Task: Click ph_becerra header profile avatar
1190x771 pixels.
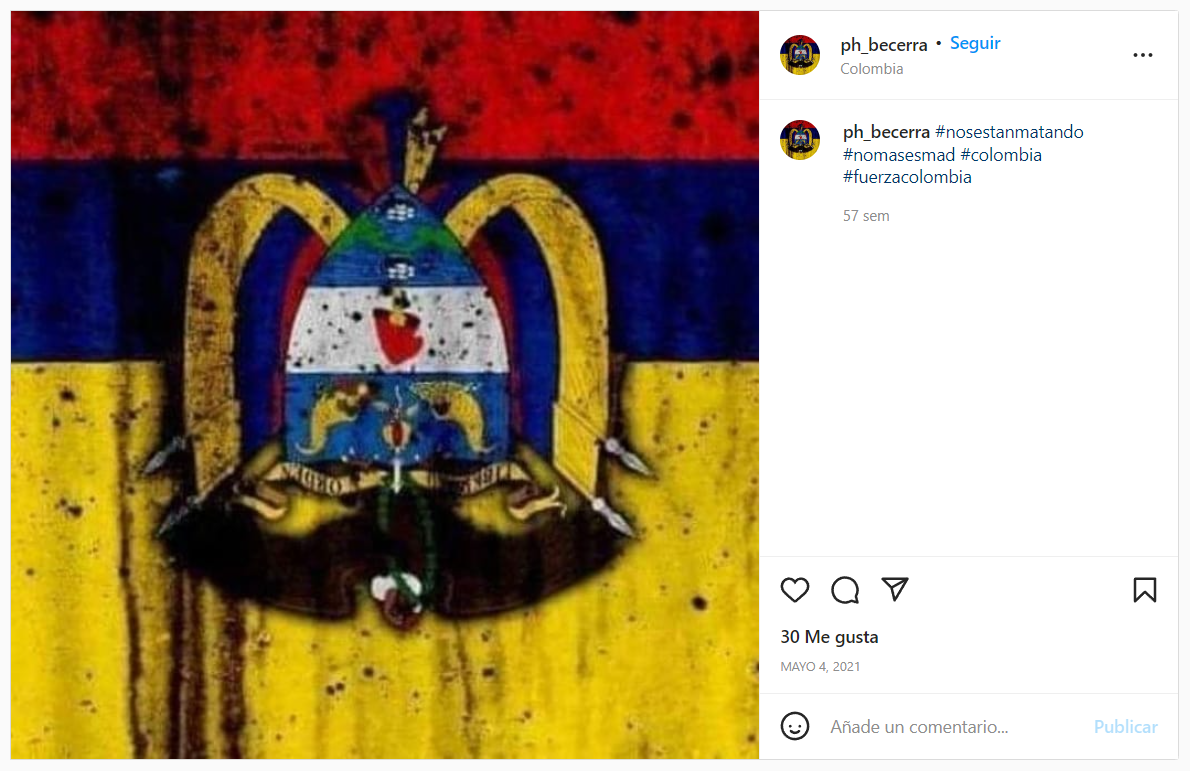Action: [800, 55]
